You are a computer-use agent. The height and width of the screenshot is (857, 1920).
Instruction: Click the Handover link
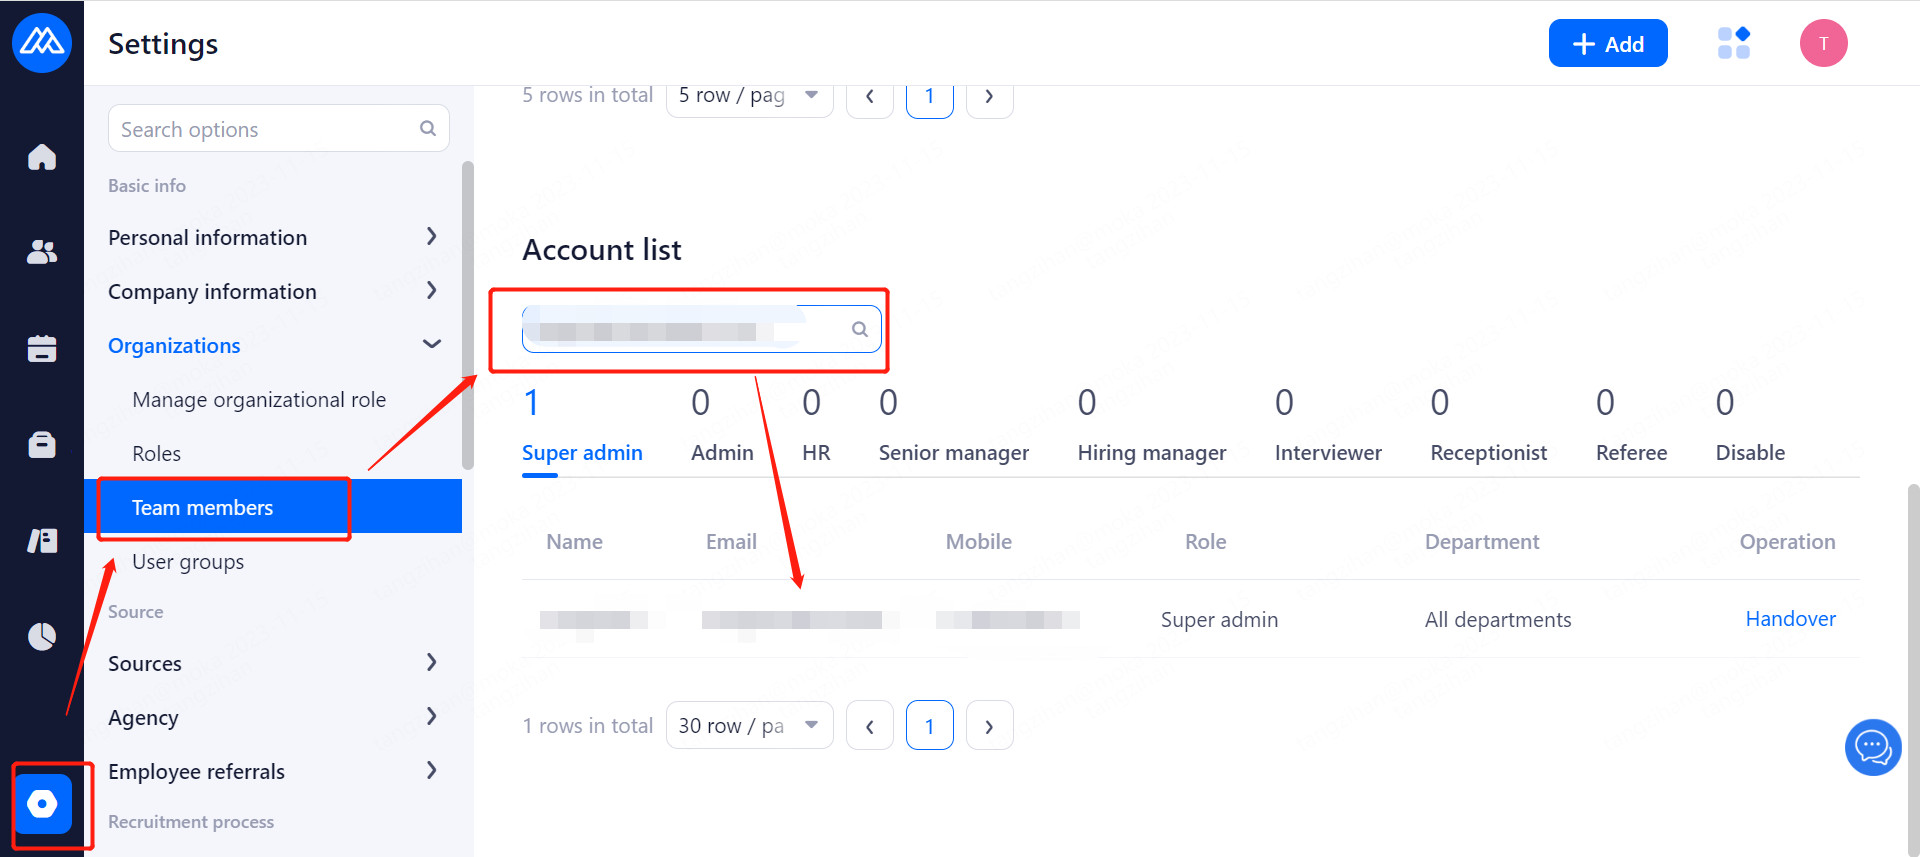pos(1790,619)
